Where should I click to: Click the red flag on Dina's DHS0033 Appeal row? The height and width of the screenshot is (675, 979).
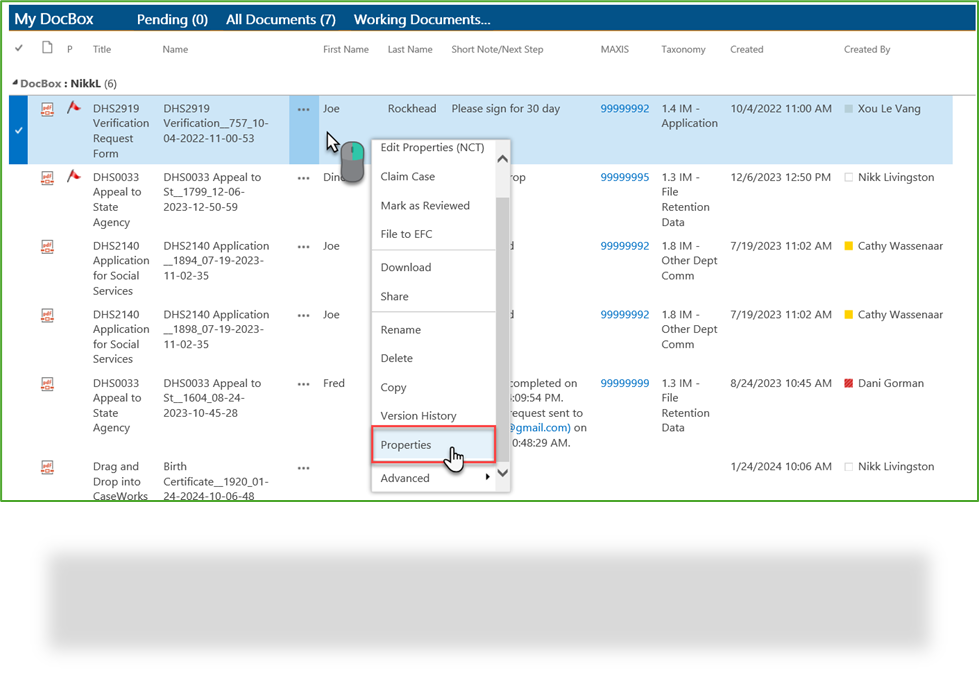click(73, 177)
